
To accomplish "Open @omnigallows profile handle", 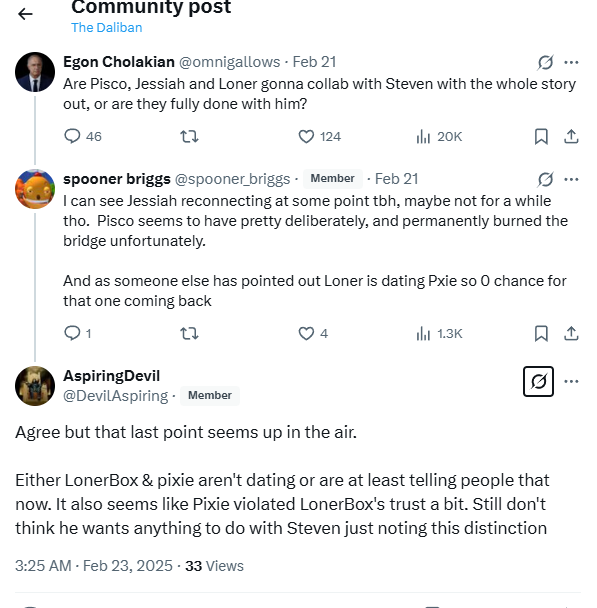I will (229, 62).
